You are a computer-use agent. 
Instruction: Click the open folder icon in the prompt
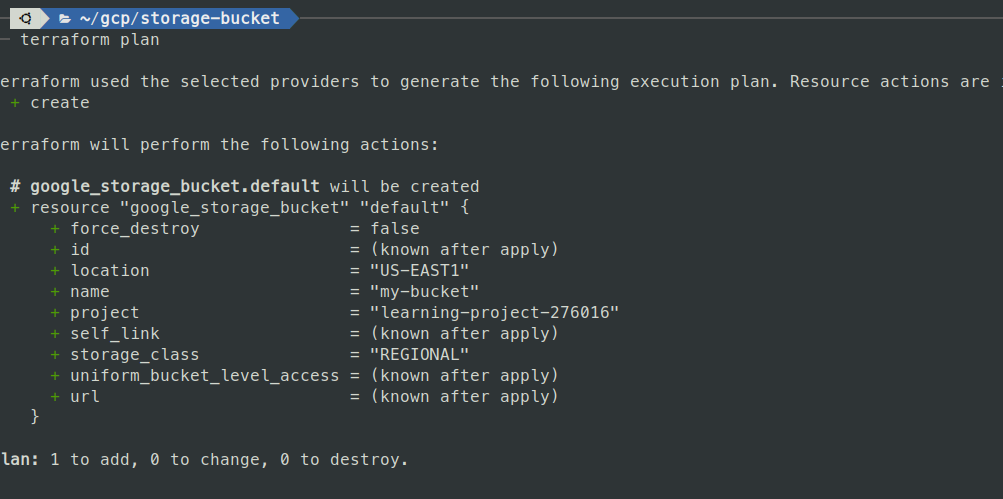coord(65,18)
